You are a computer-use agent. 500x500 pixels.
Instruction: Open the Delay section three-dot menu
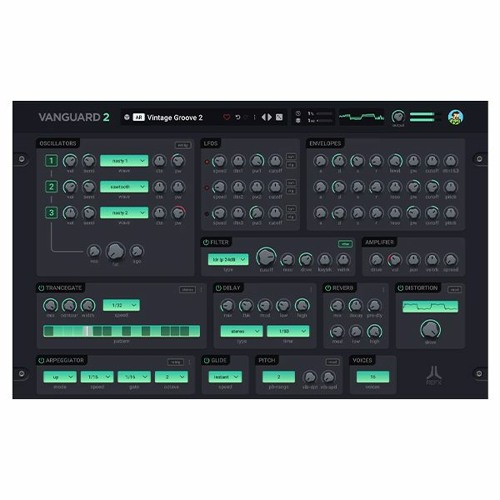point(311,290)
